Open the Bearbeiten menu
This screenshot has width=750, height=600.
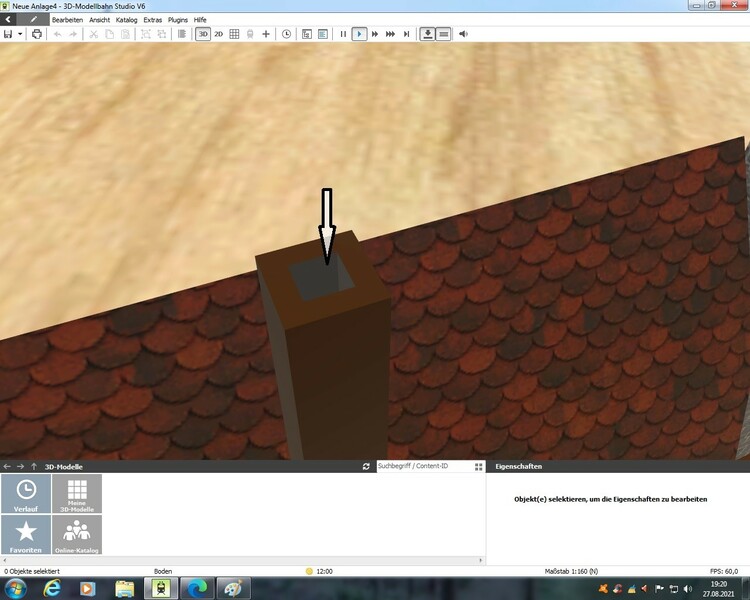[67, 20]
